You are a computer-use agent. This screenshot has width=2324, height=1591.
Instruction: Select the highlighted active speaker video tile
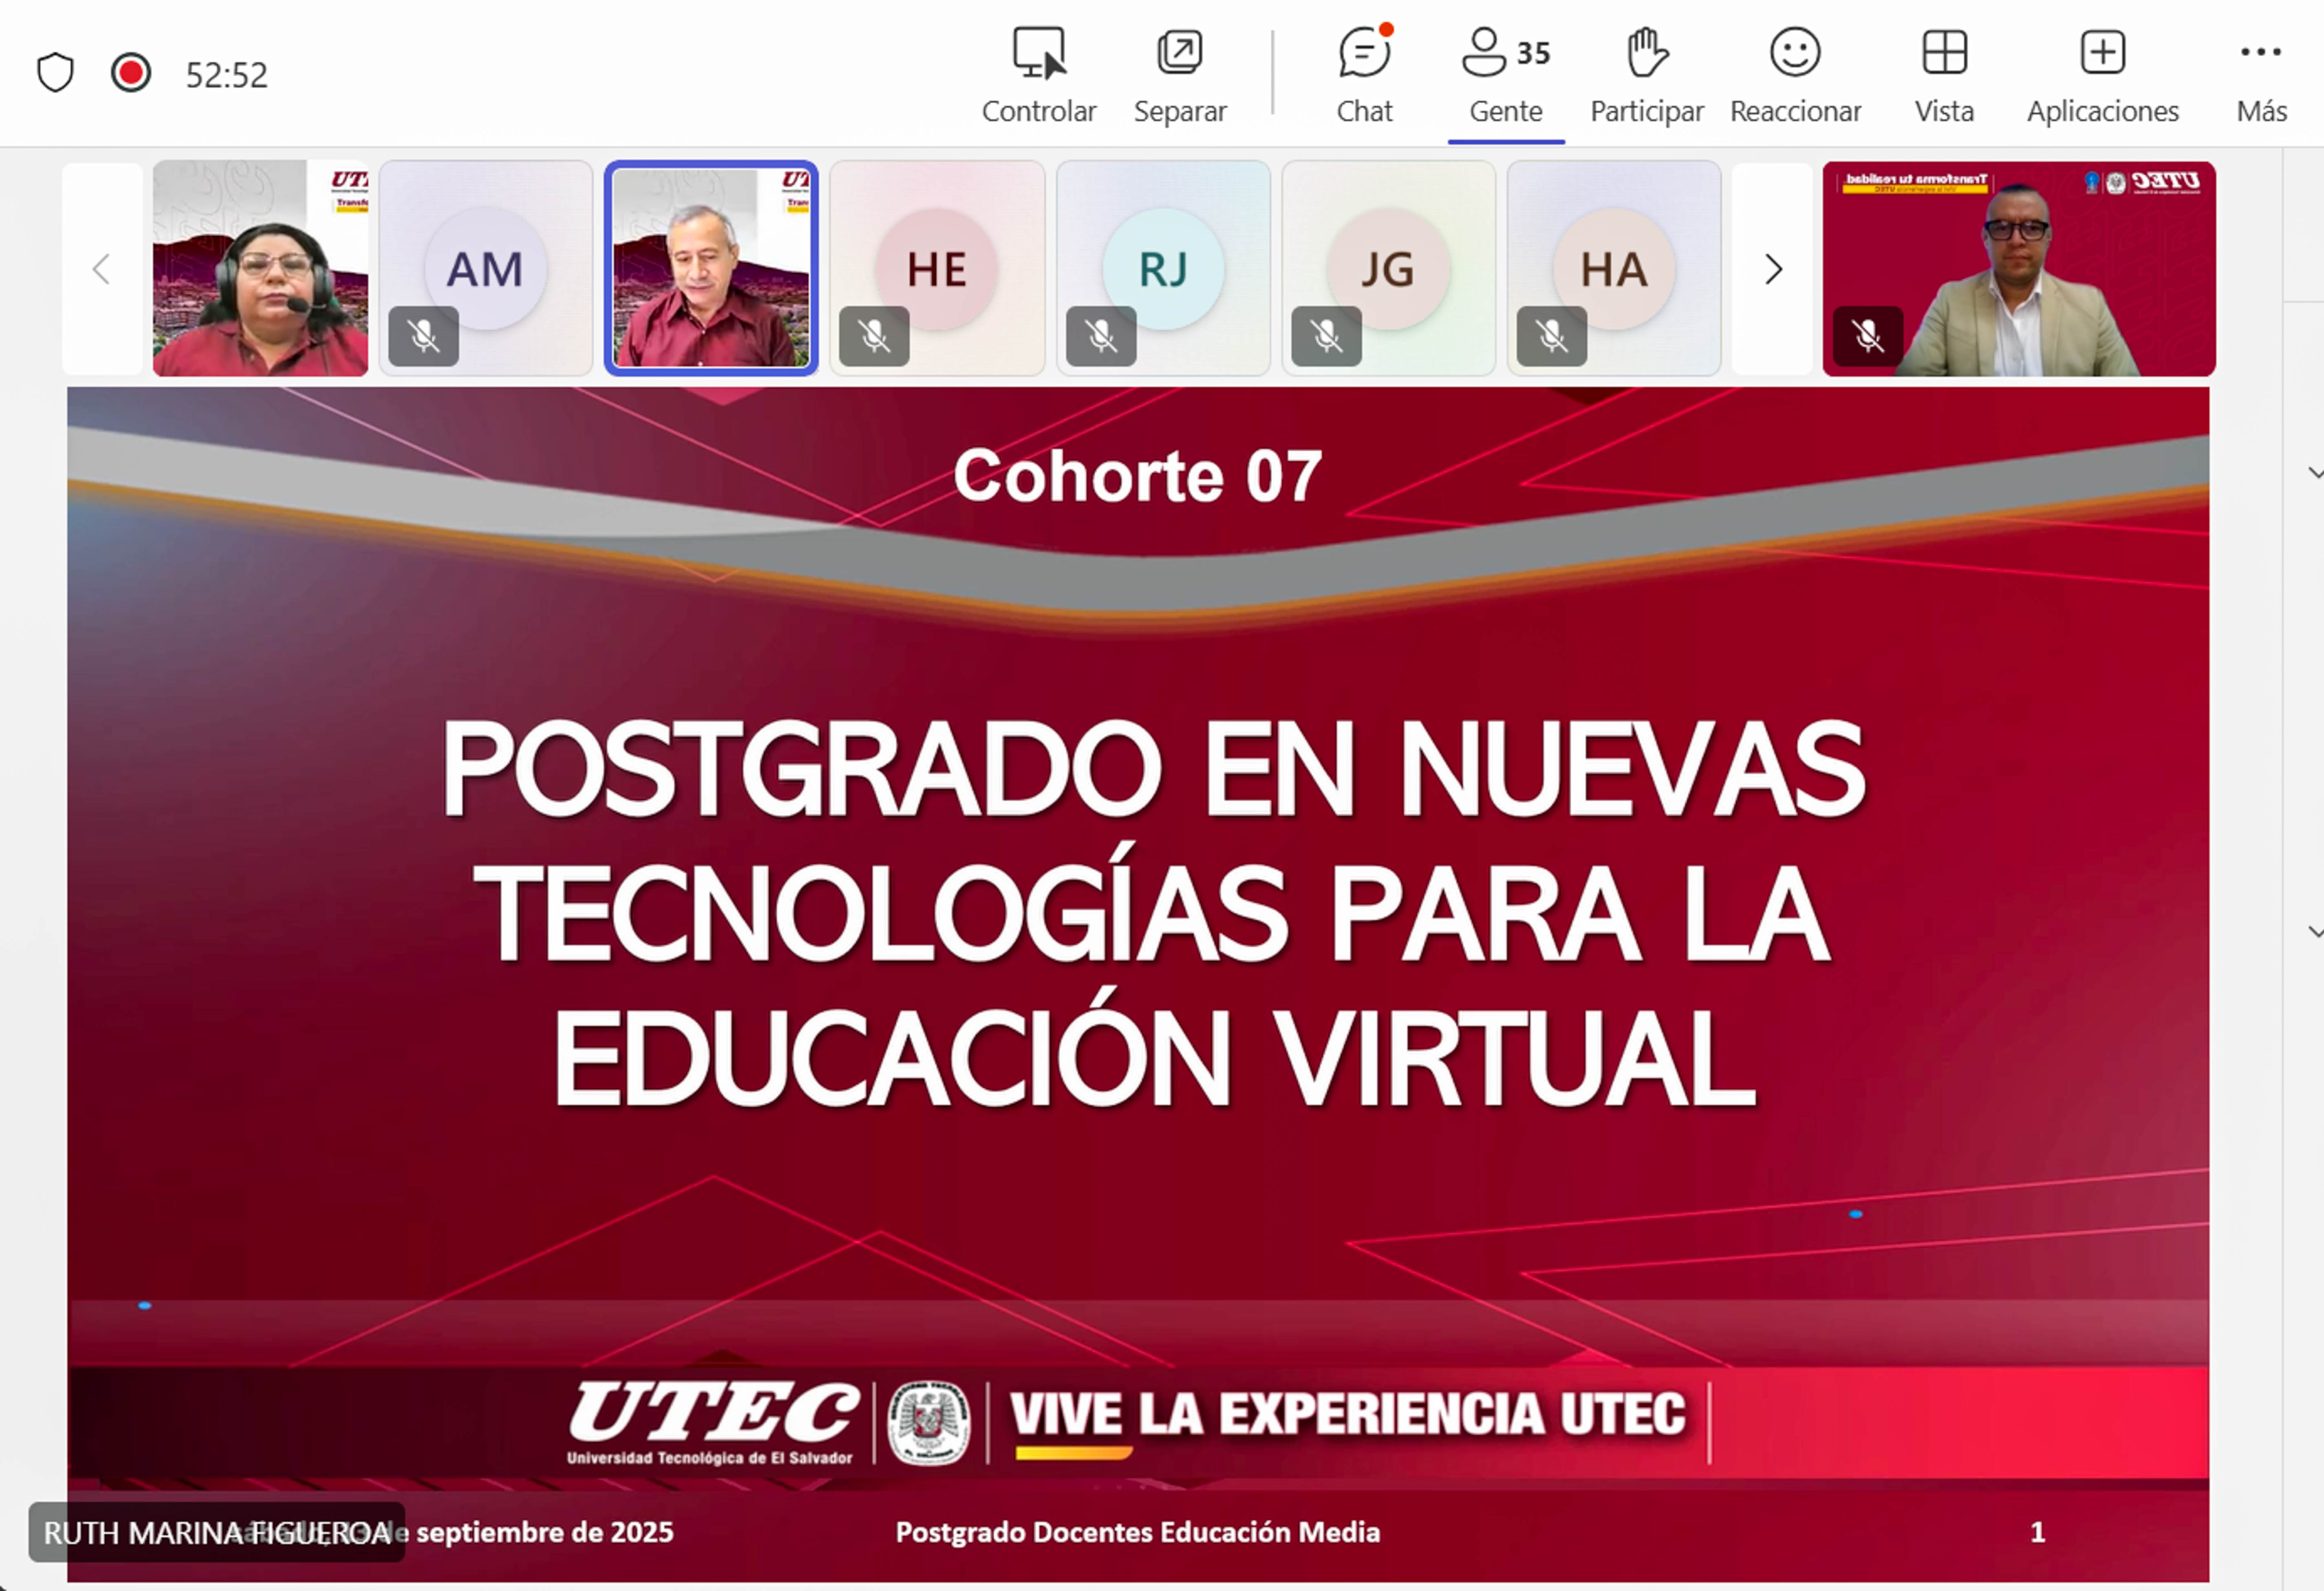[711, 268]
